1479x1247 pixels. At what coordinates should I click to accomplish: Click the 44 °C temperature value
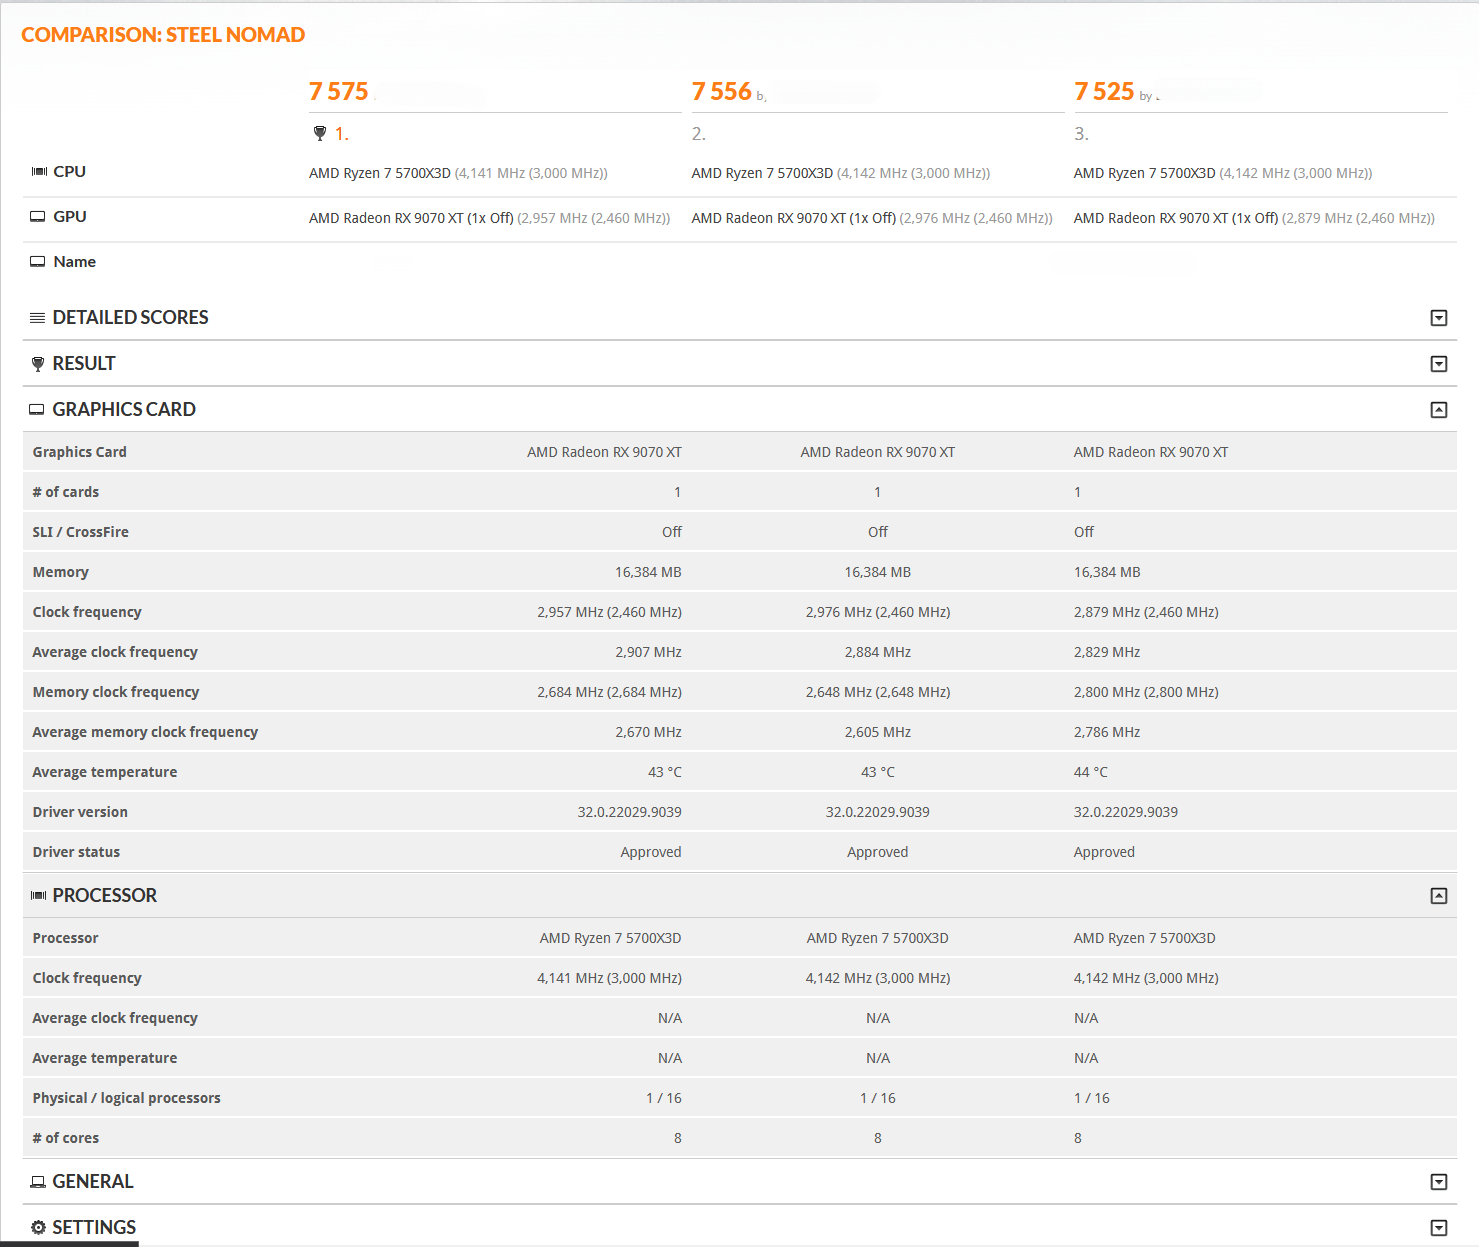1091,772
